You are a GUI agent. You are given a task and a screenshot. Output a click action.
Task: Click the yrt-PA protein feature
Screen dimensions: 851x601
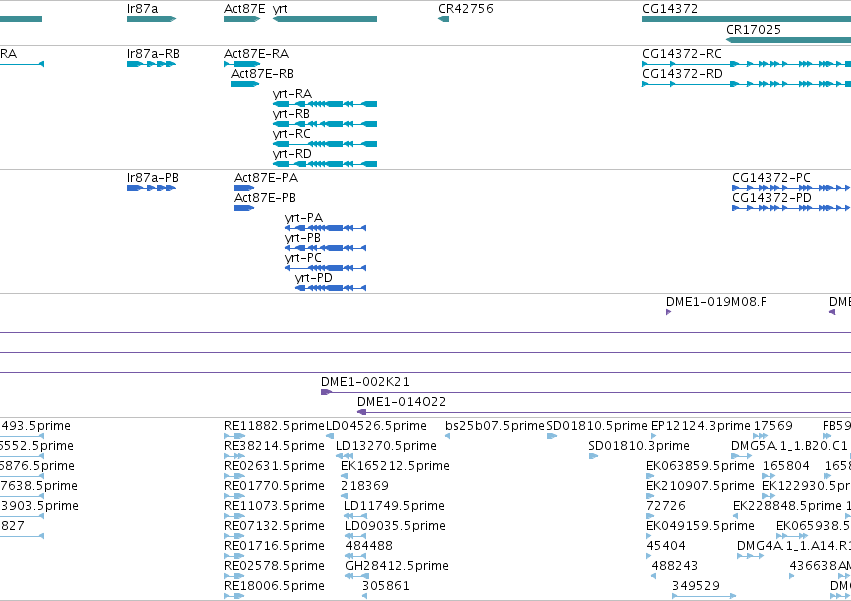326,228
